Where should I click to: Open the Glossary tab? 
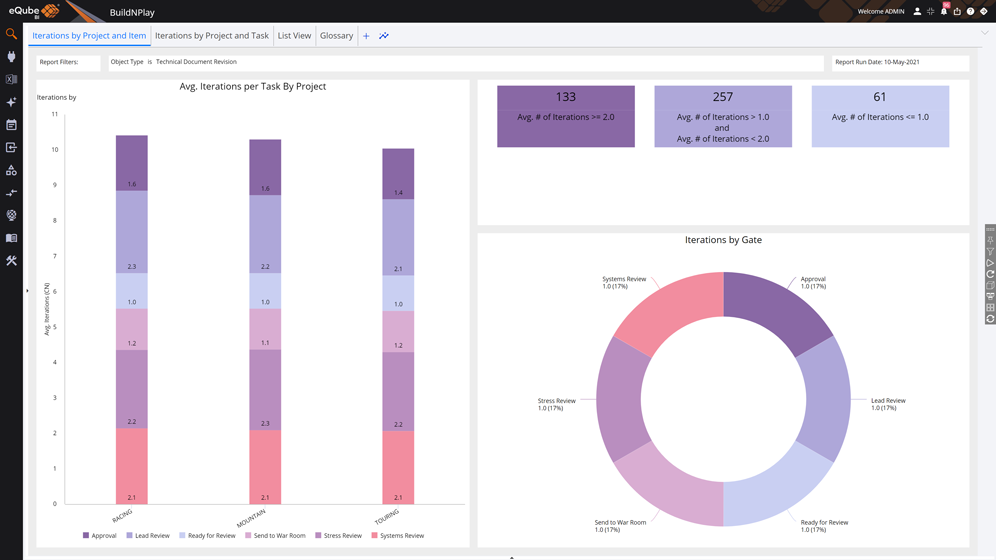click(336, 36)
